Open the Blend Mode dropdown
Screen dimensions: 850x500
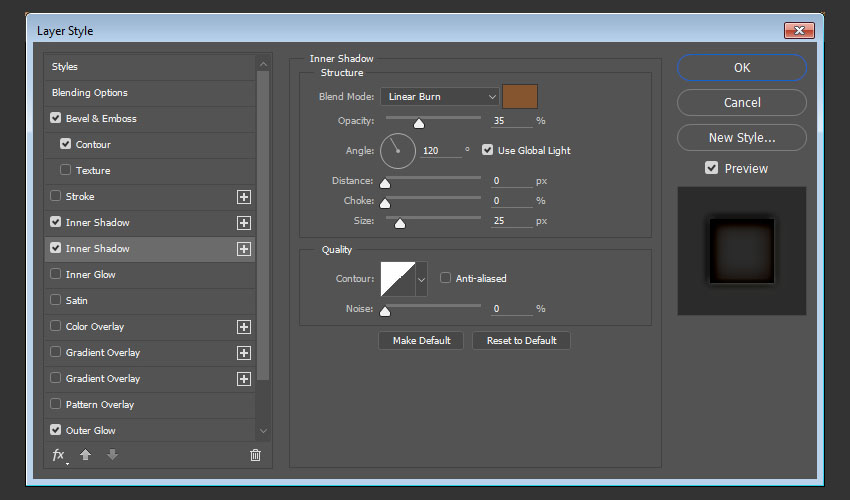tap(439, 97)
